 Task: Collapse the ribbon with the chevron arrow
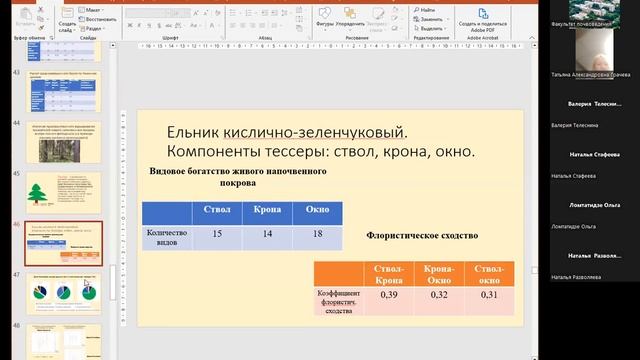pyautogui.click(x=532, y=38)
